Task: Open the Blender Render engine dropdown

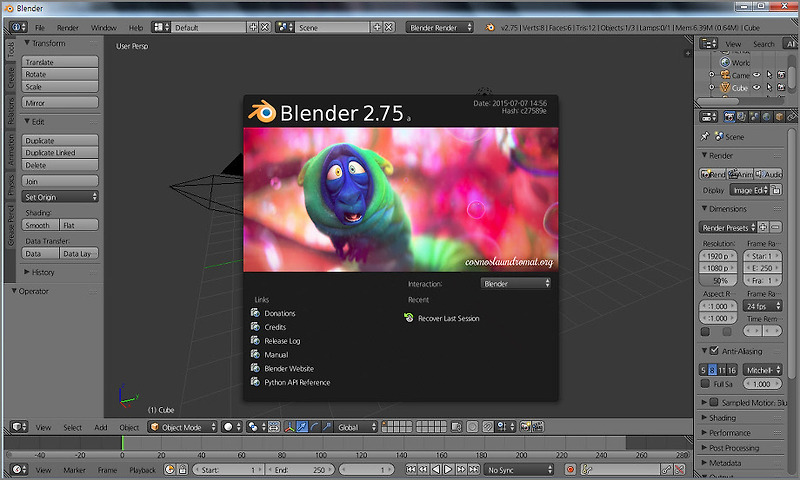Action: pos(440,27)
